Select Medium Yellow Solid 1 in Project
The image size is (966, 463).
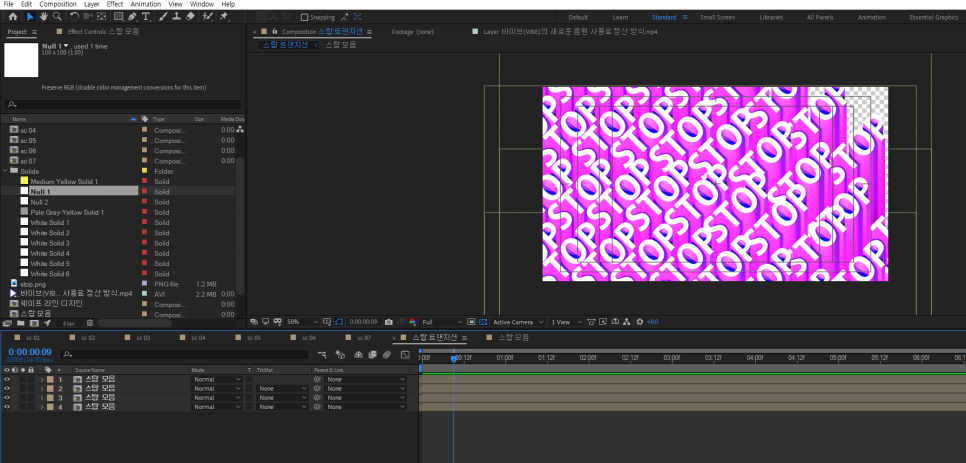point(64,181)
